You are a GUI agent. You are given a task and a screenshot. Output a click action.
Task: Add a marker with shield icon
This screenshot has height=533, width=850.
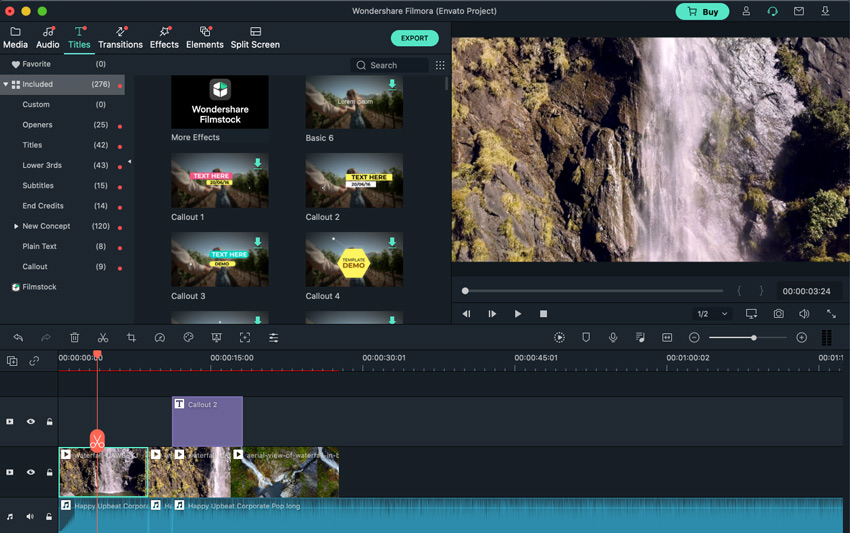586,337
